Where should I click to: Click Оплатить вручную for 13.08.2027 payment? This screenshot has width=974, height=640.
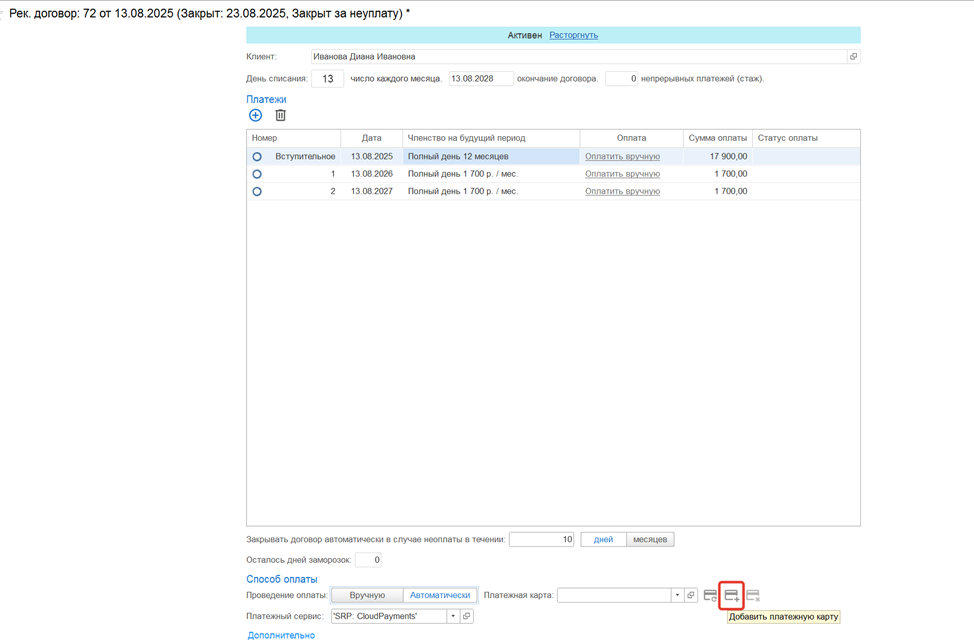pos(622,191)
